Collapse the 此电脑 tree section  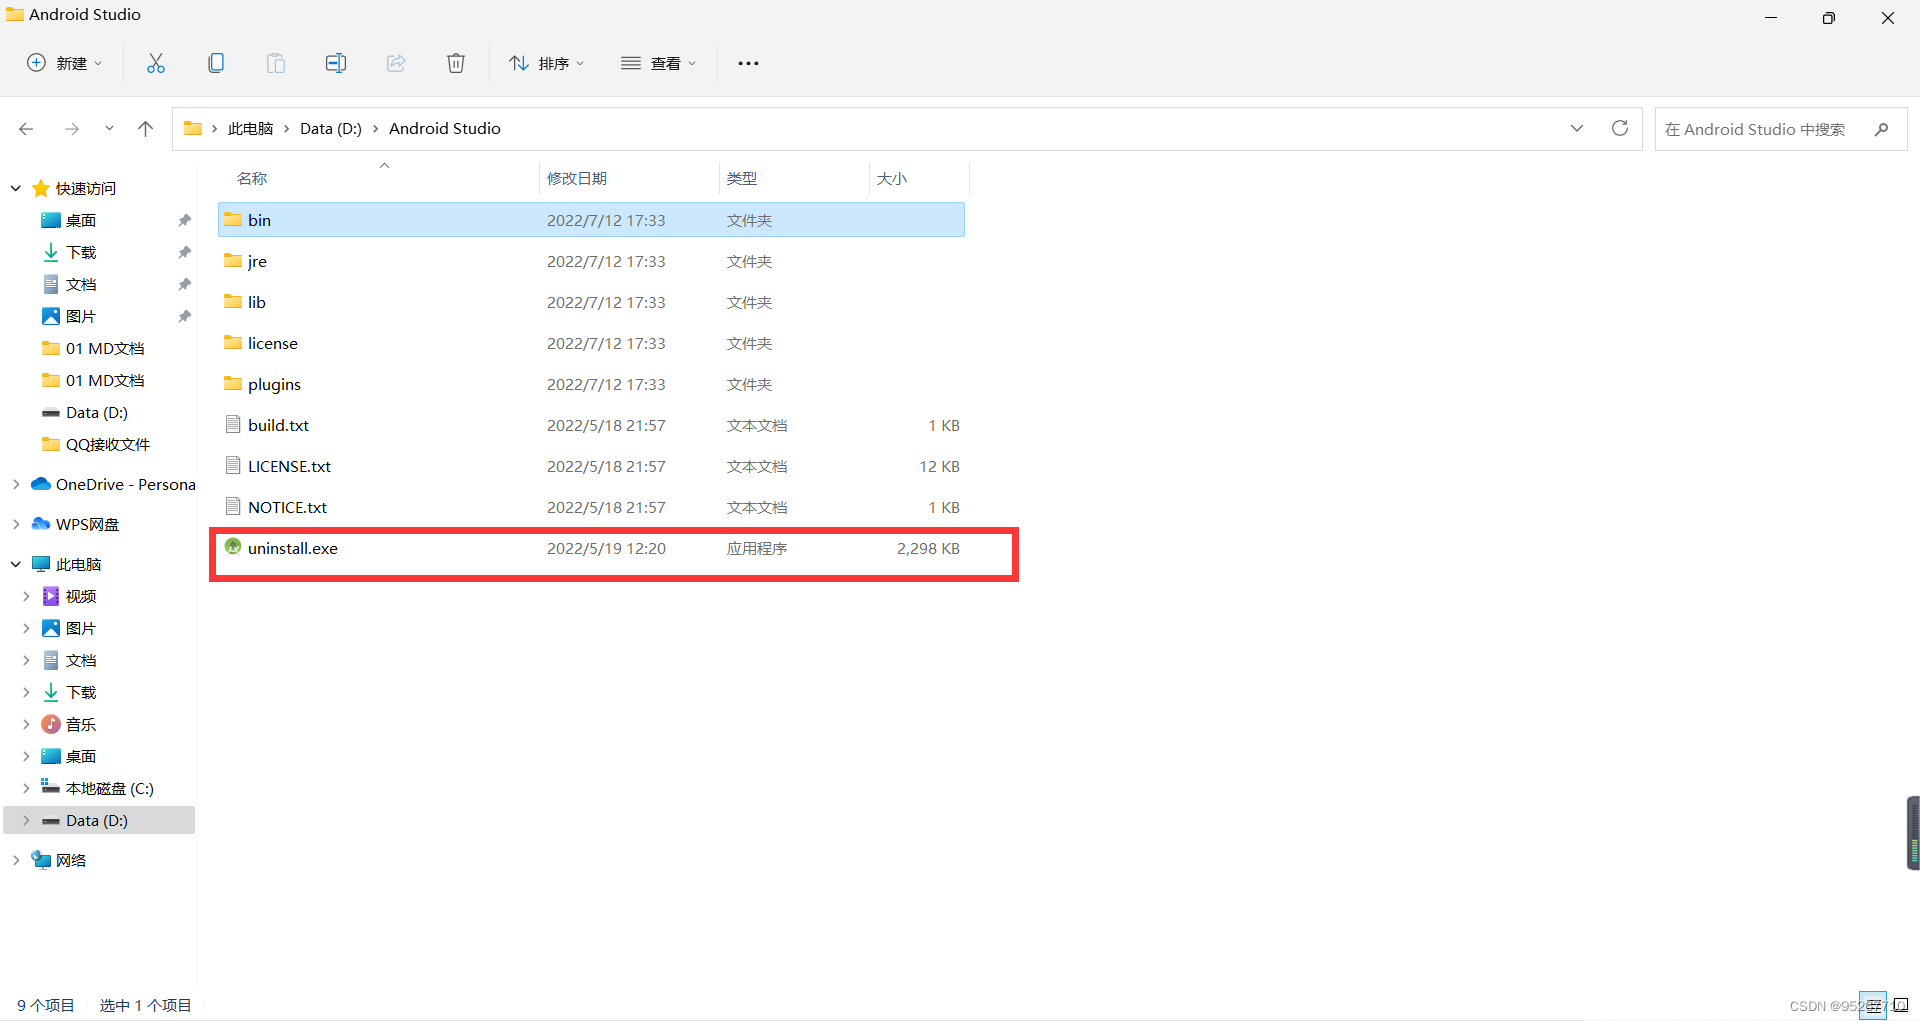pos(16,564)
